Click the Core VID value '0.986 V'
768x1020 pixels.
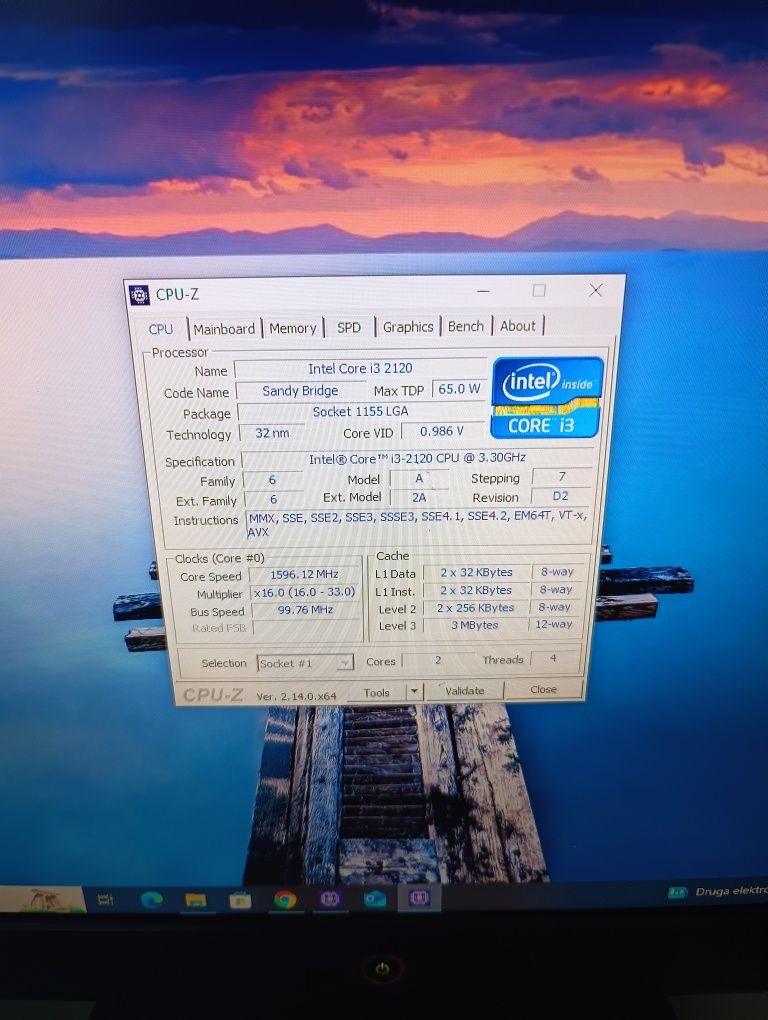click(x=442, y=431)
